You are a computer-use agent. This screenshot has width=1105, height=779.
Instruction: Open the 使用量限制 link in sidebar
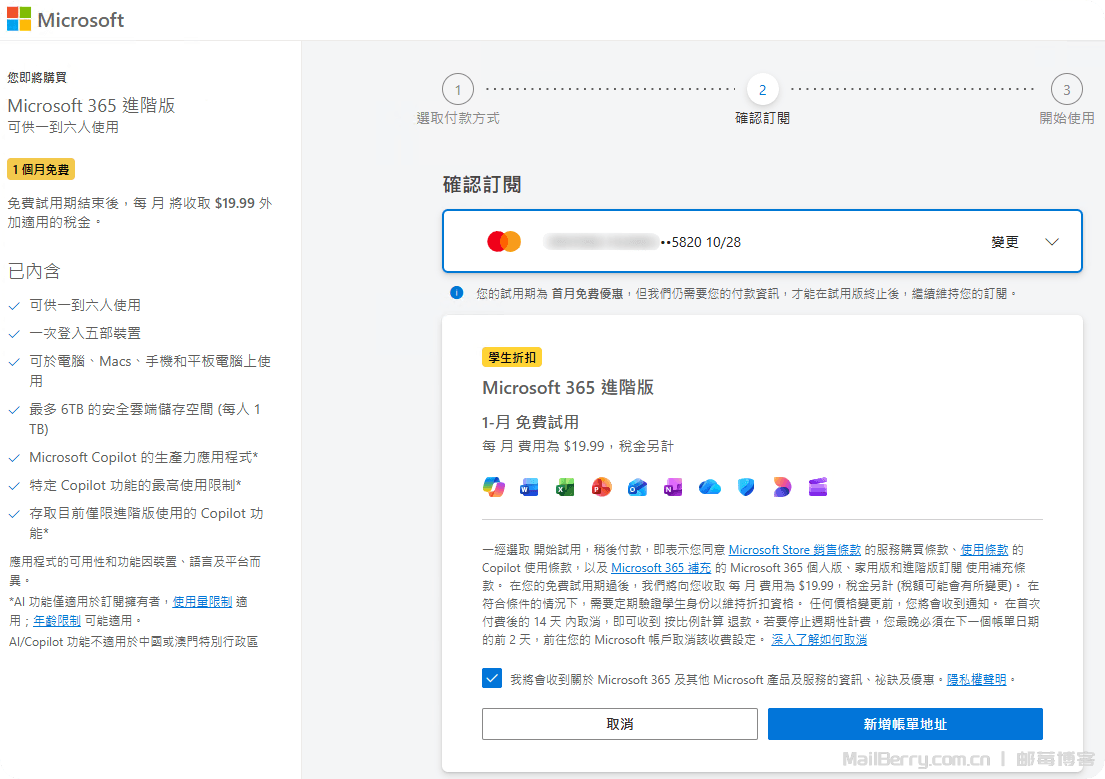(203, 602)
